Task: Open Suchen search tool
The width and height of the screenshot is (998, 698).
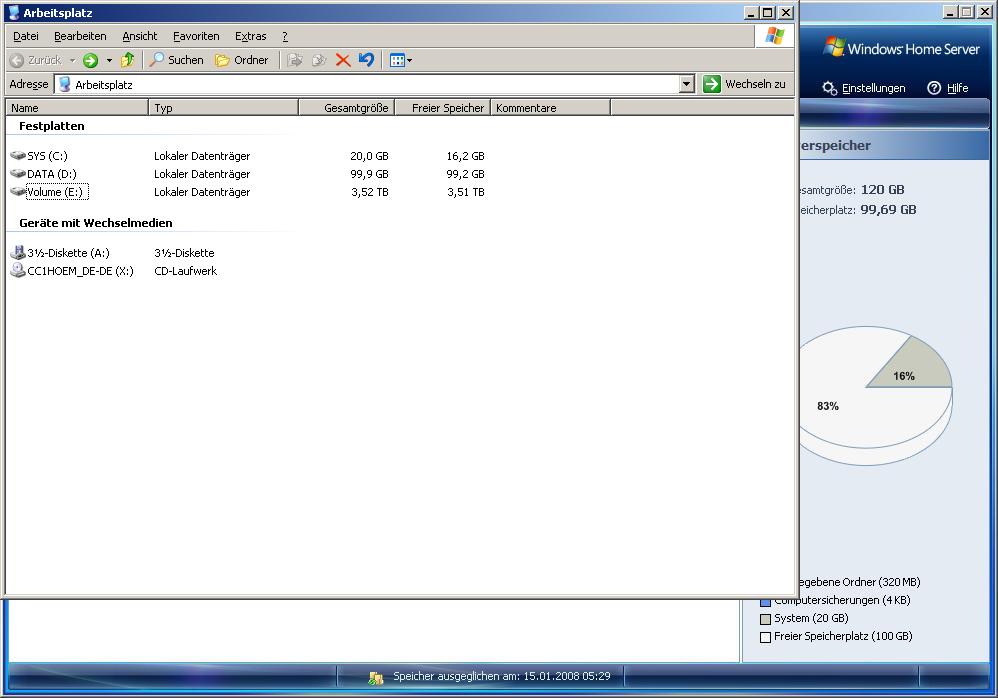Action: click(x=176, y=60)
